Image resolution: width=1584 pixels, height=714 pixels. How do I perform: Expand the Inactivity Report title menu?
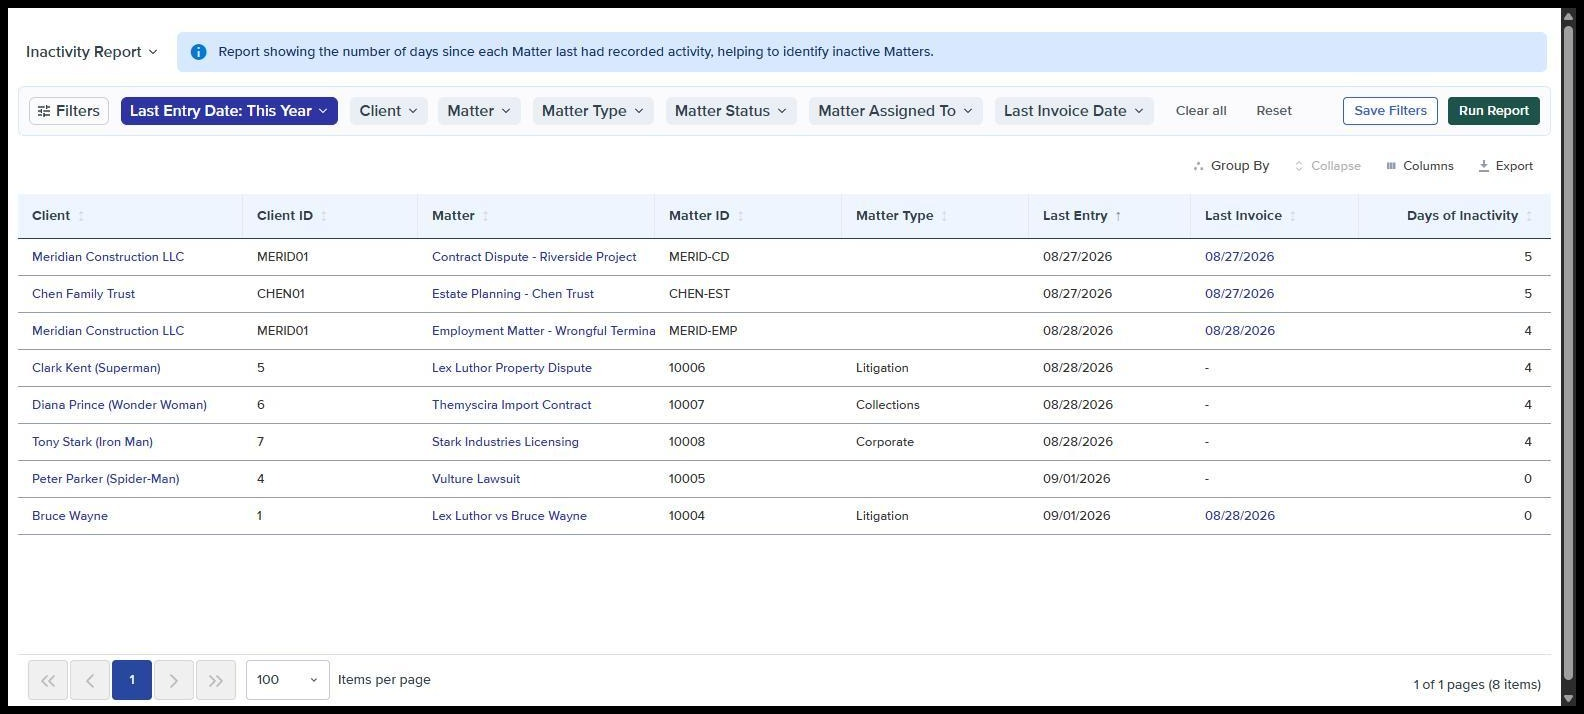pyautogui.click(x=92, y=52)
